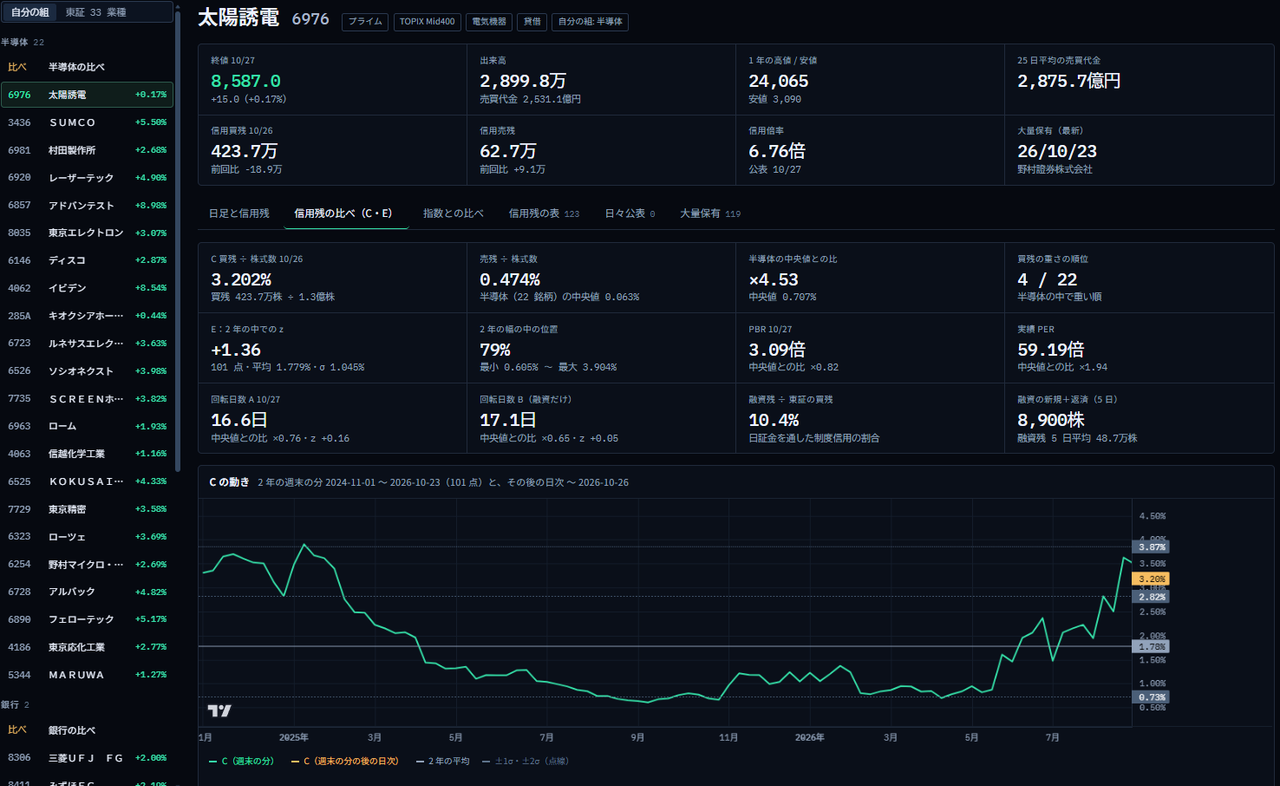Image resolution: width=1280 pixels, height=786 pixels.
Task: Switch to the 自分の組 sidebar tab
Action: pyautogui.click(x=30, y=12)
